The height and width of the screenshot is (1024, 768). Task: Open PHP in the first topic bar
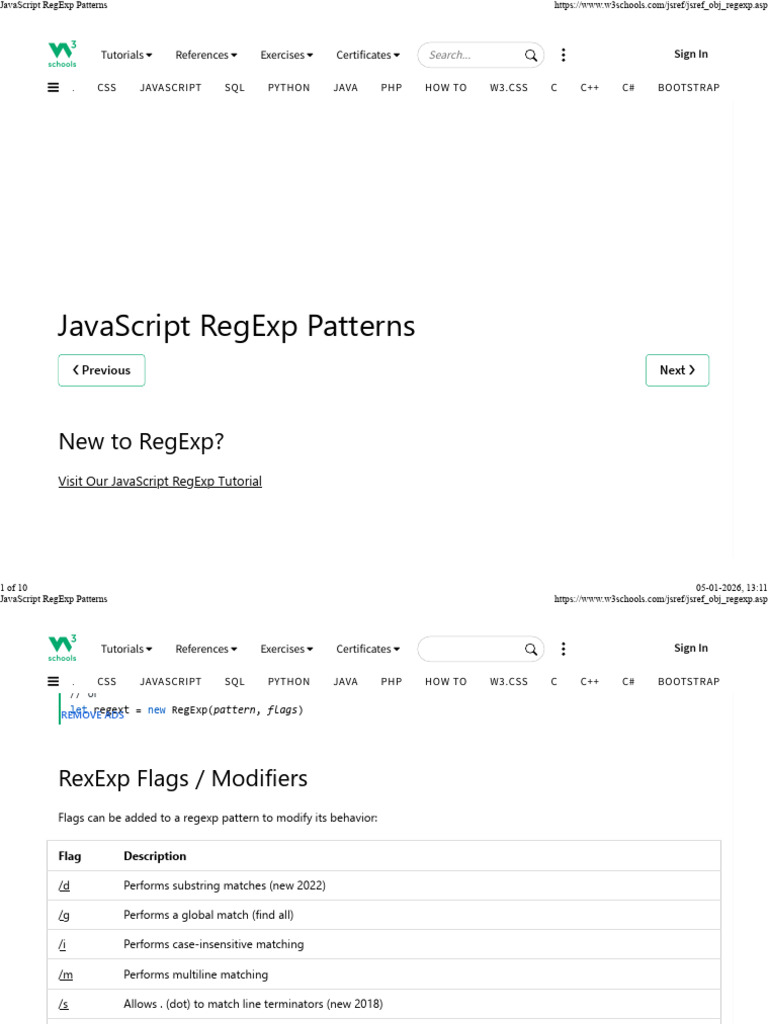coord(391,88)
